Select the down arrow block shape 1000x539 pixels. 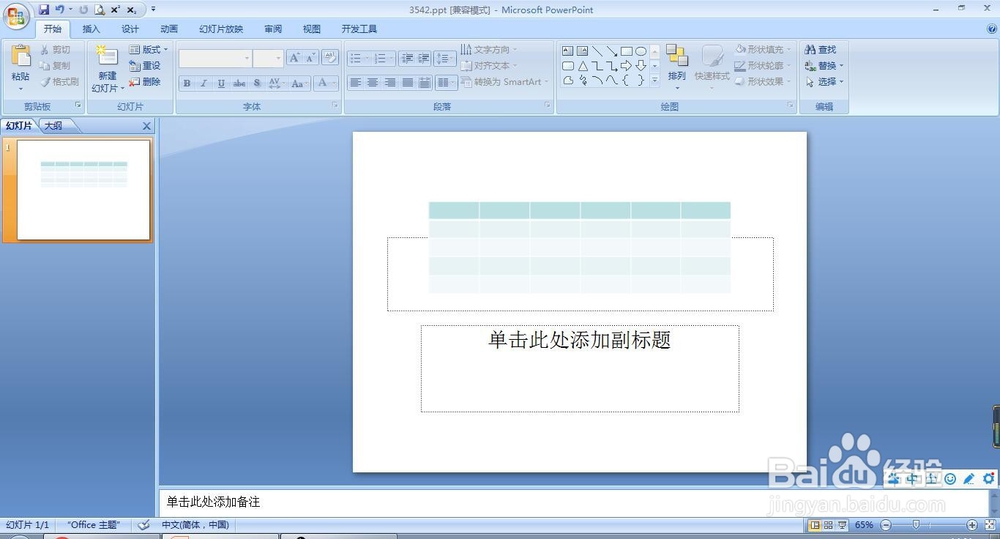click(641, 66)
